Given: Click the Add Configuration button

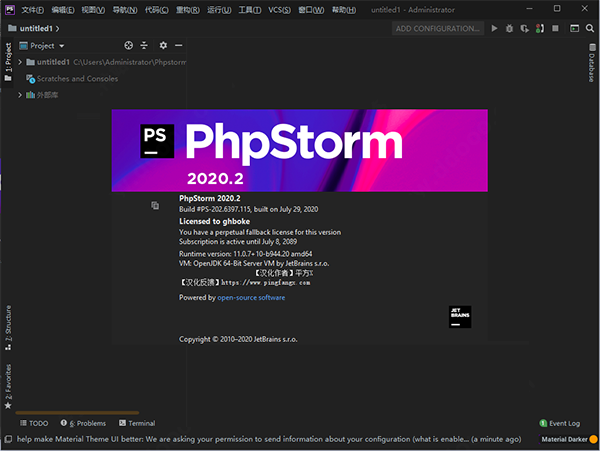Looking at the screenshot, I should [x=438, y=29].
